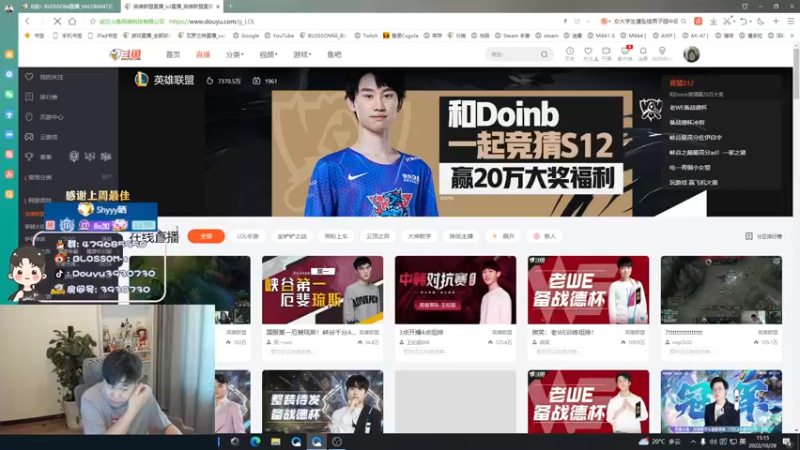Viewport: 800px width, 450px height.
Task: Select LOL手游 filter pill
Action: click(247, 236)
